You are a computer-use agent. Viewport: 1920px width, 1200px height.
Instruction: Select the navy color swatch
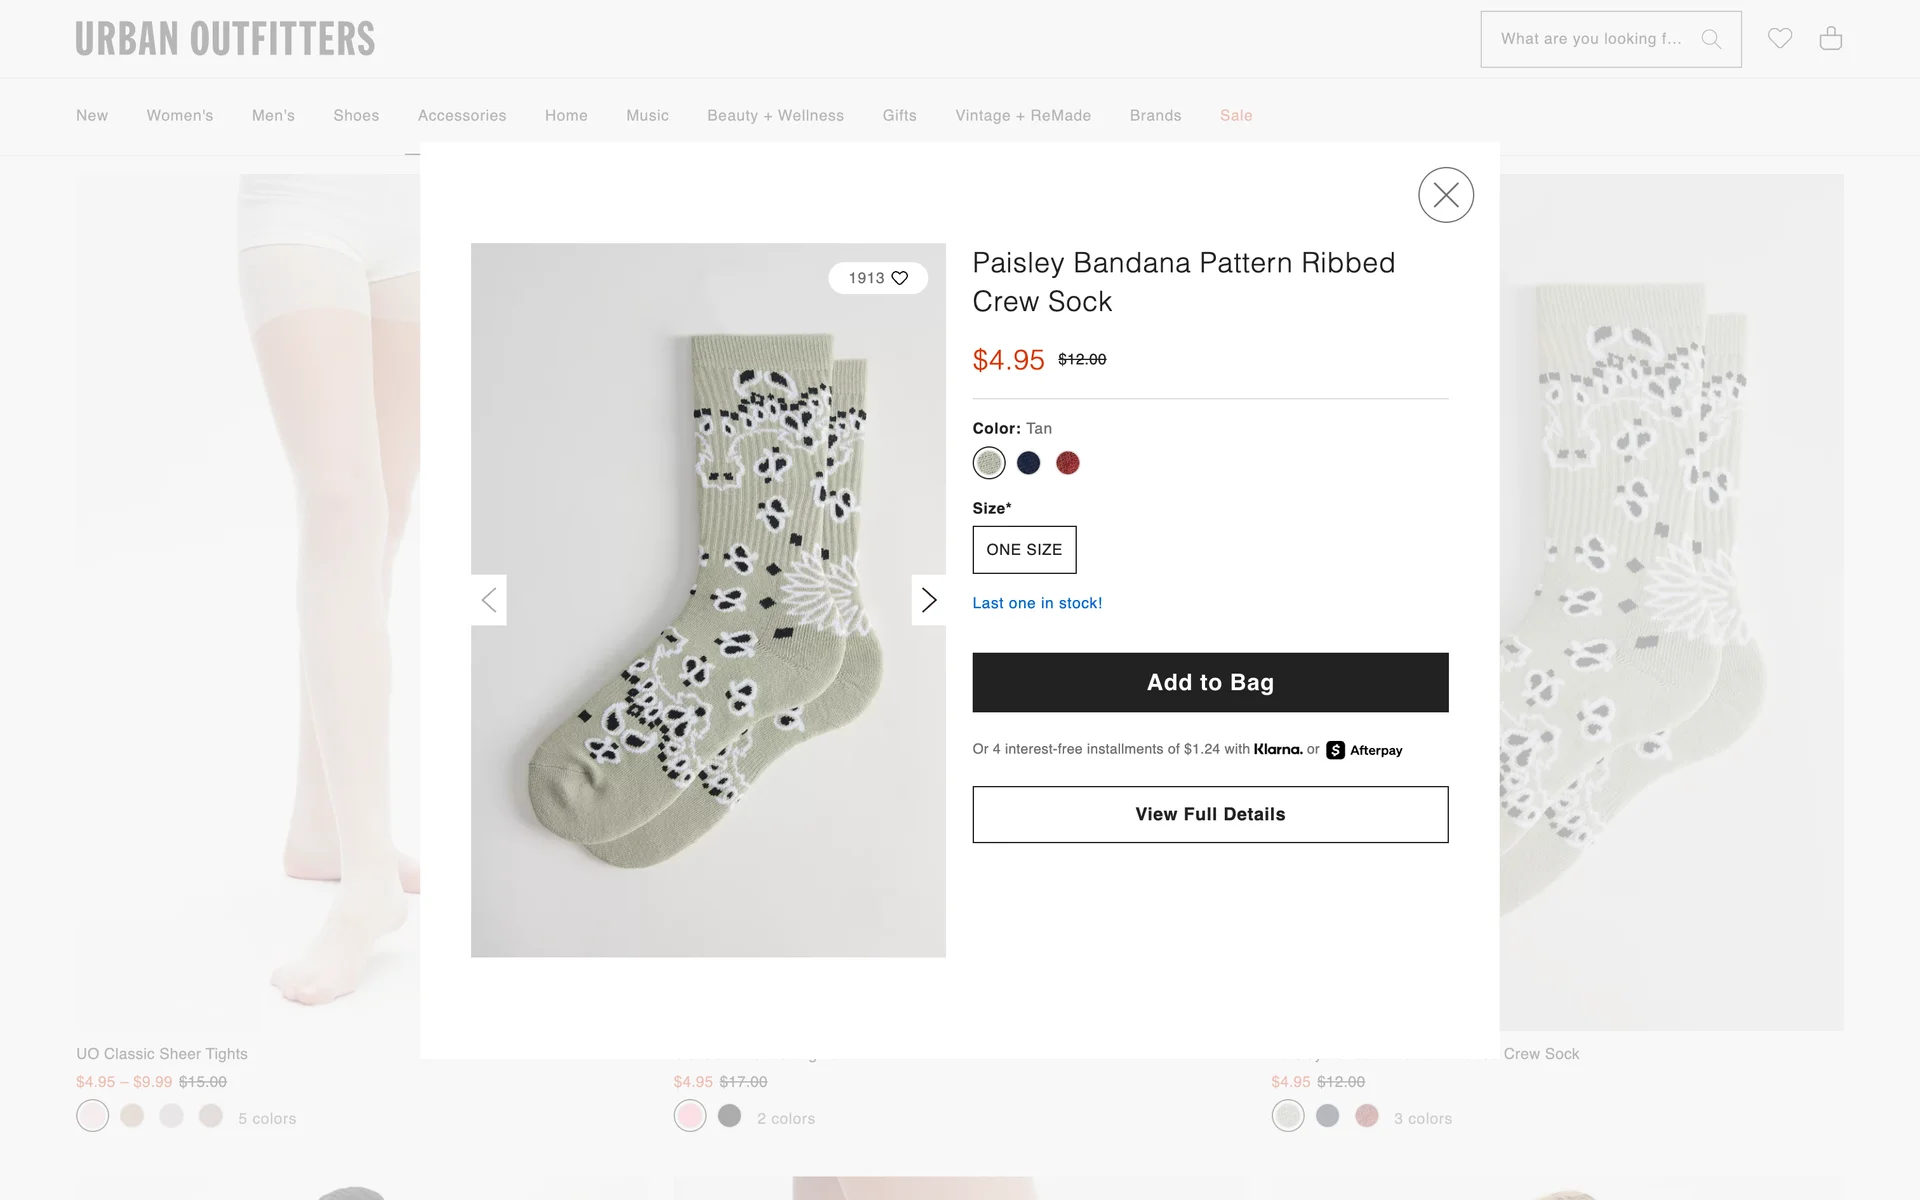coord(1028,463)
